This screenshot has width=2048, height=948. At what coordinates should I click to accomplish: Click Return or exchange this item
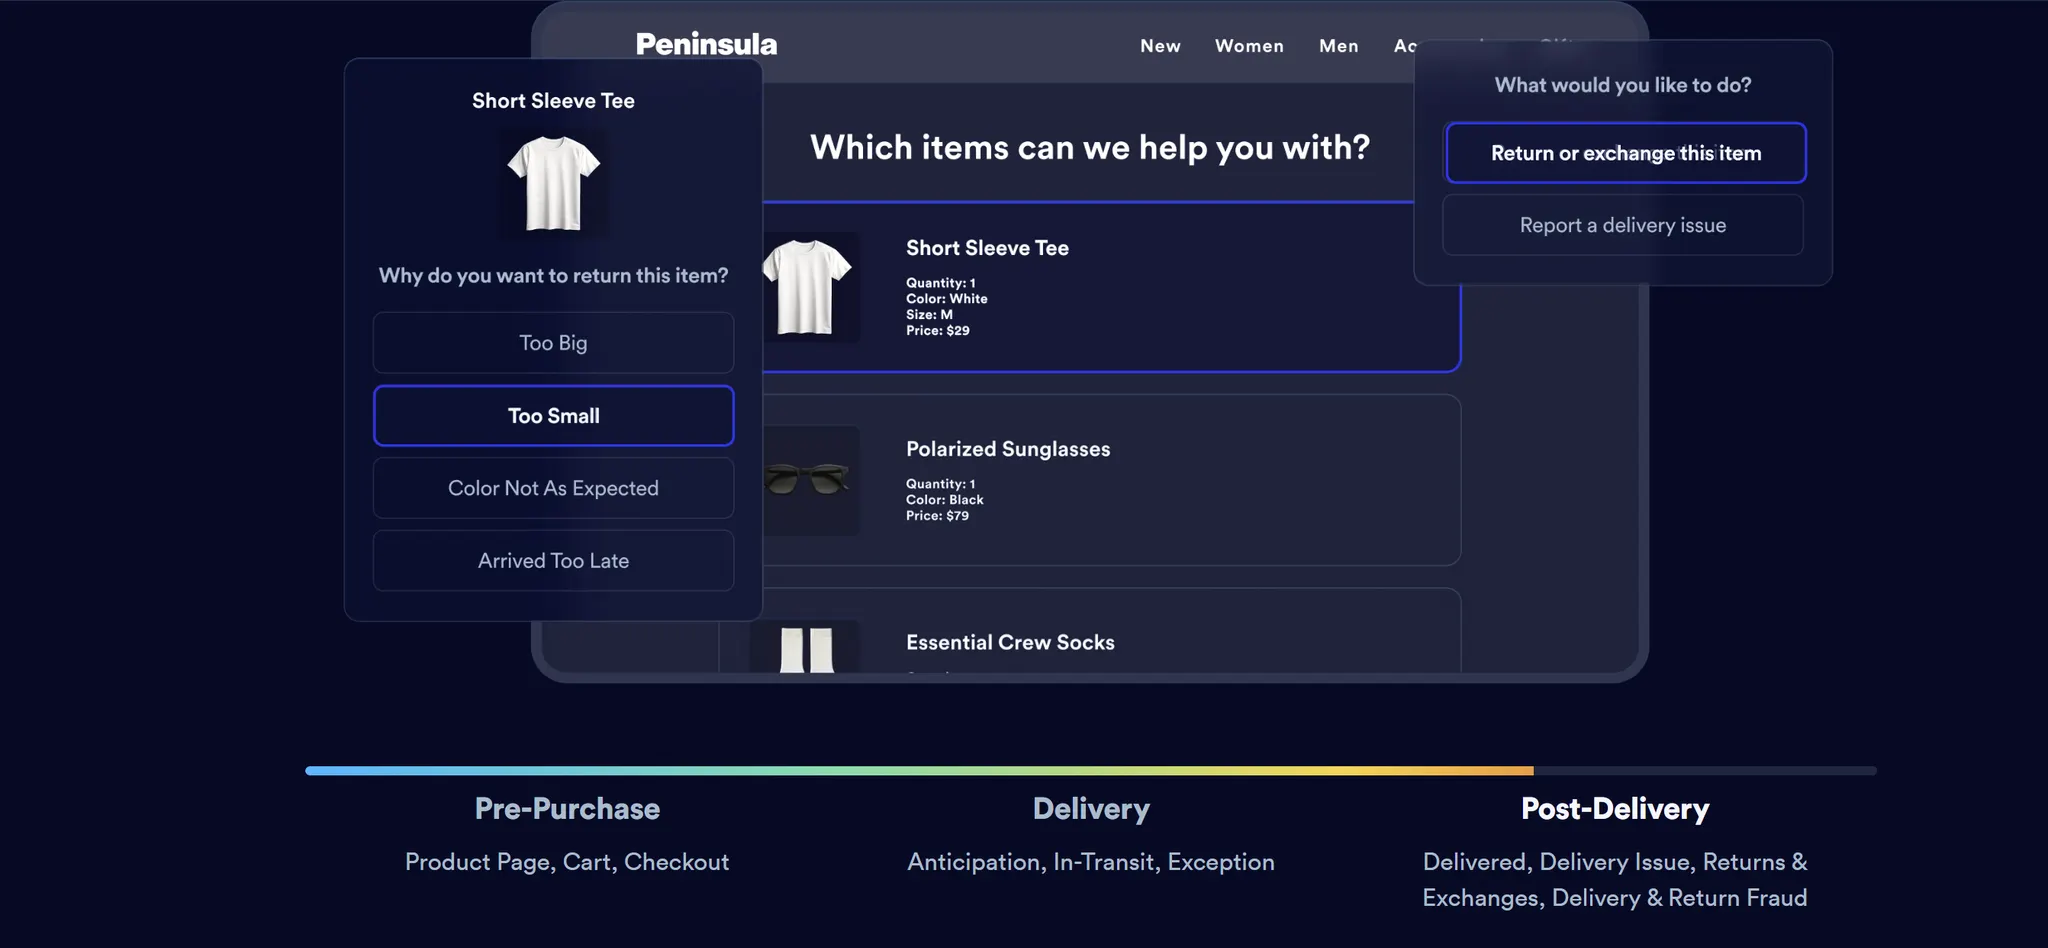coord(1625,153)
